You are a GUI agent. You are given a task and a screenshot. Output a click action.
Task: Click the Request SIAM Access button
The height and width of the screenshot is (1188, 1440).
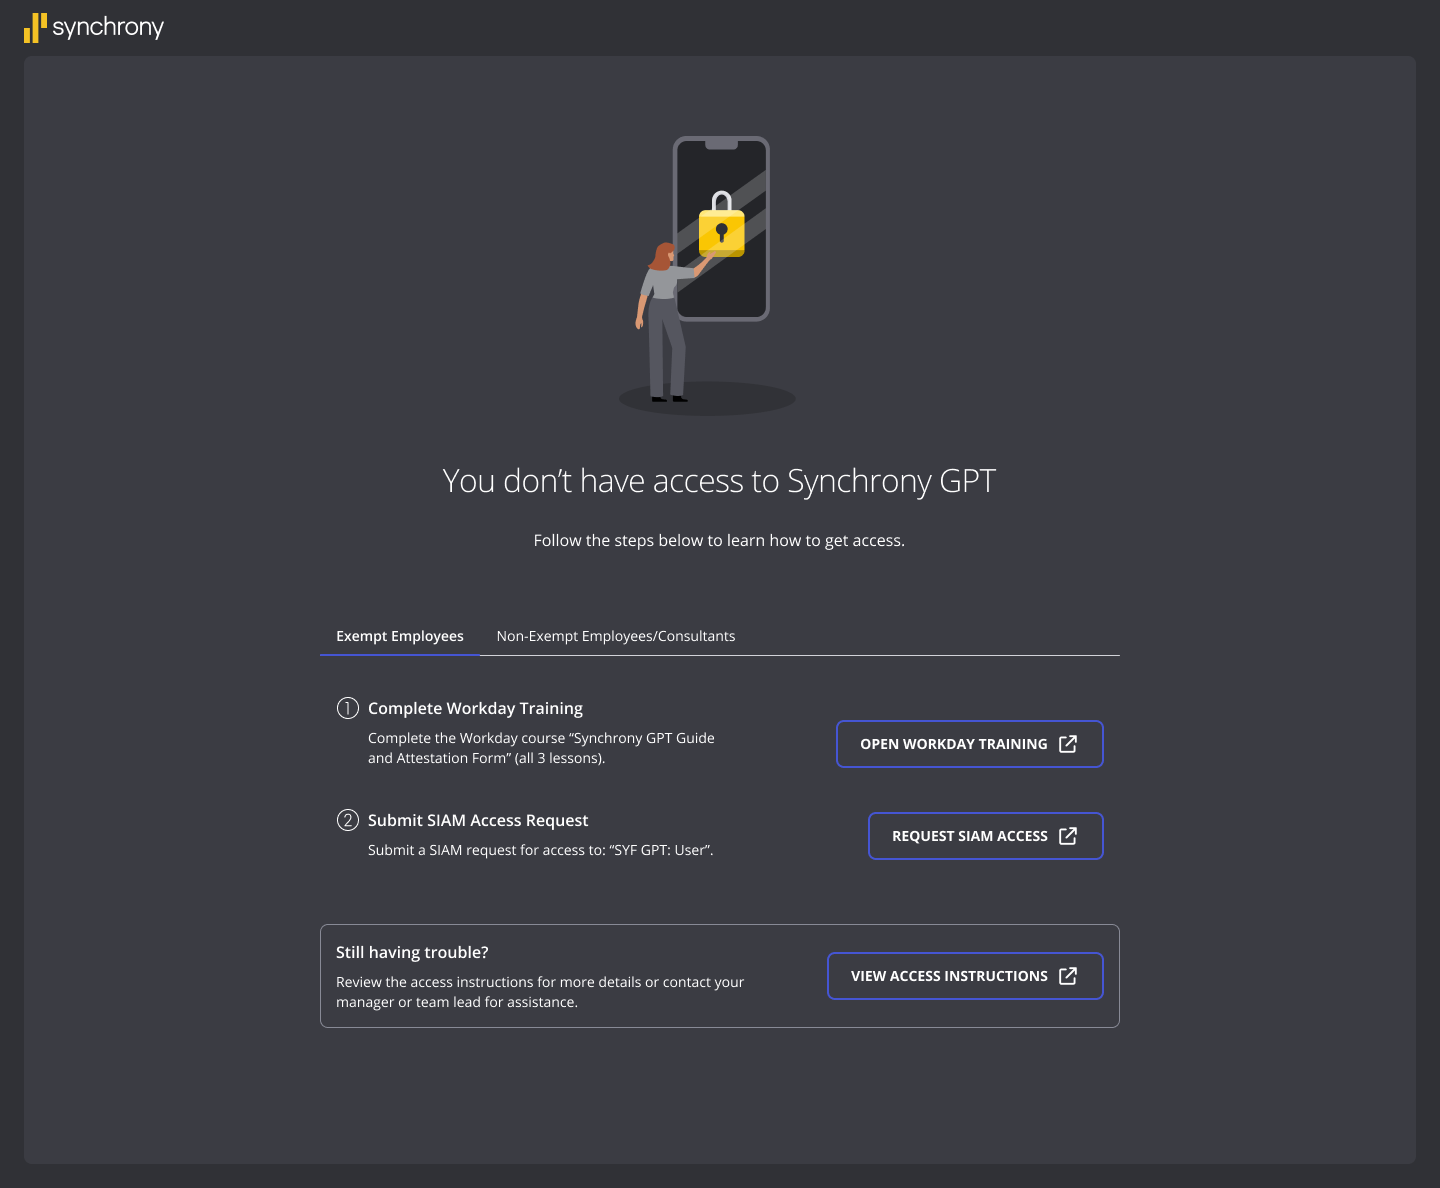(x=985, y=836)
